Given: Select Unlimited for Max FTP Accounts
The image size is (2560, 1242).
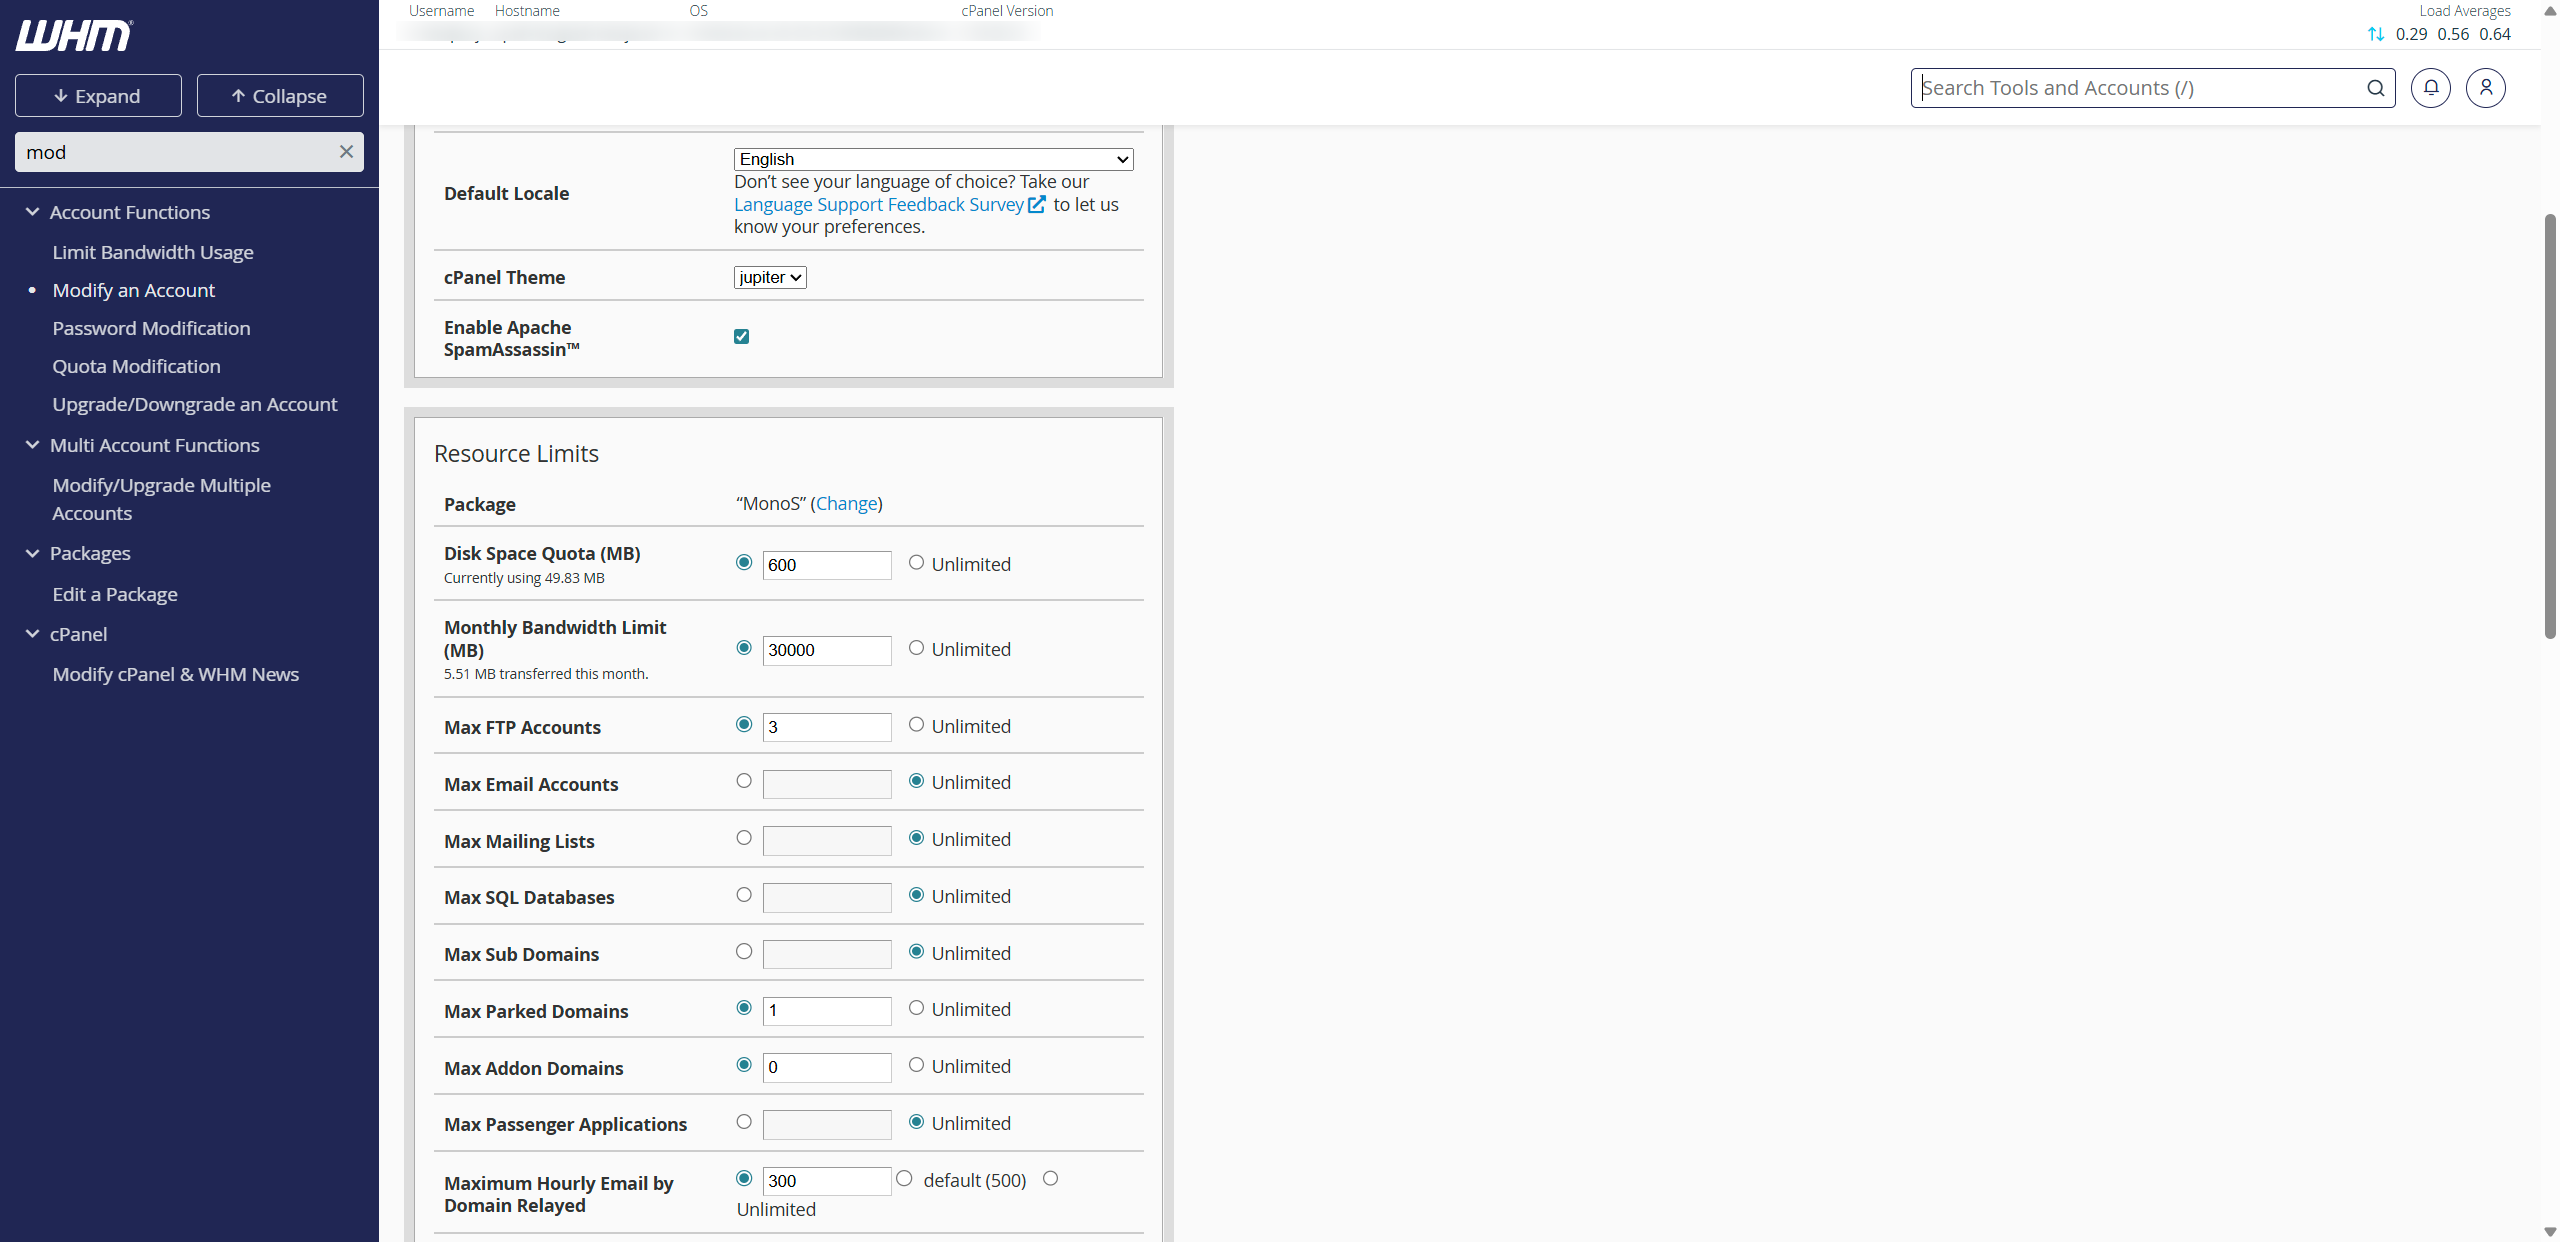Looking at the screenshot, I should [x=916, y=725].
